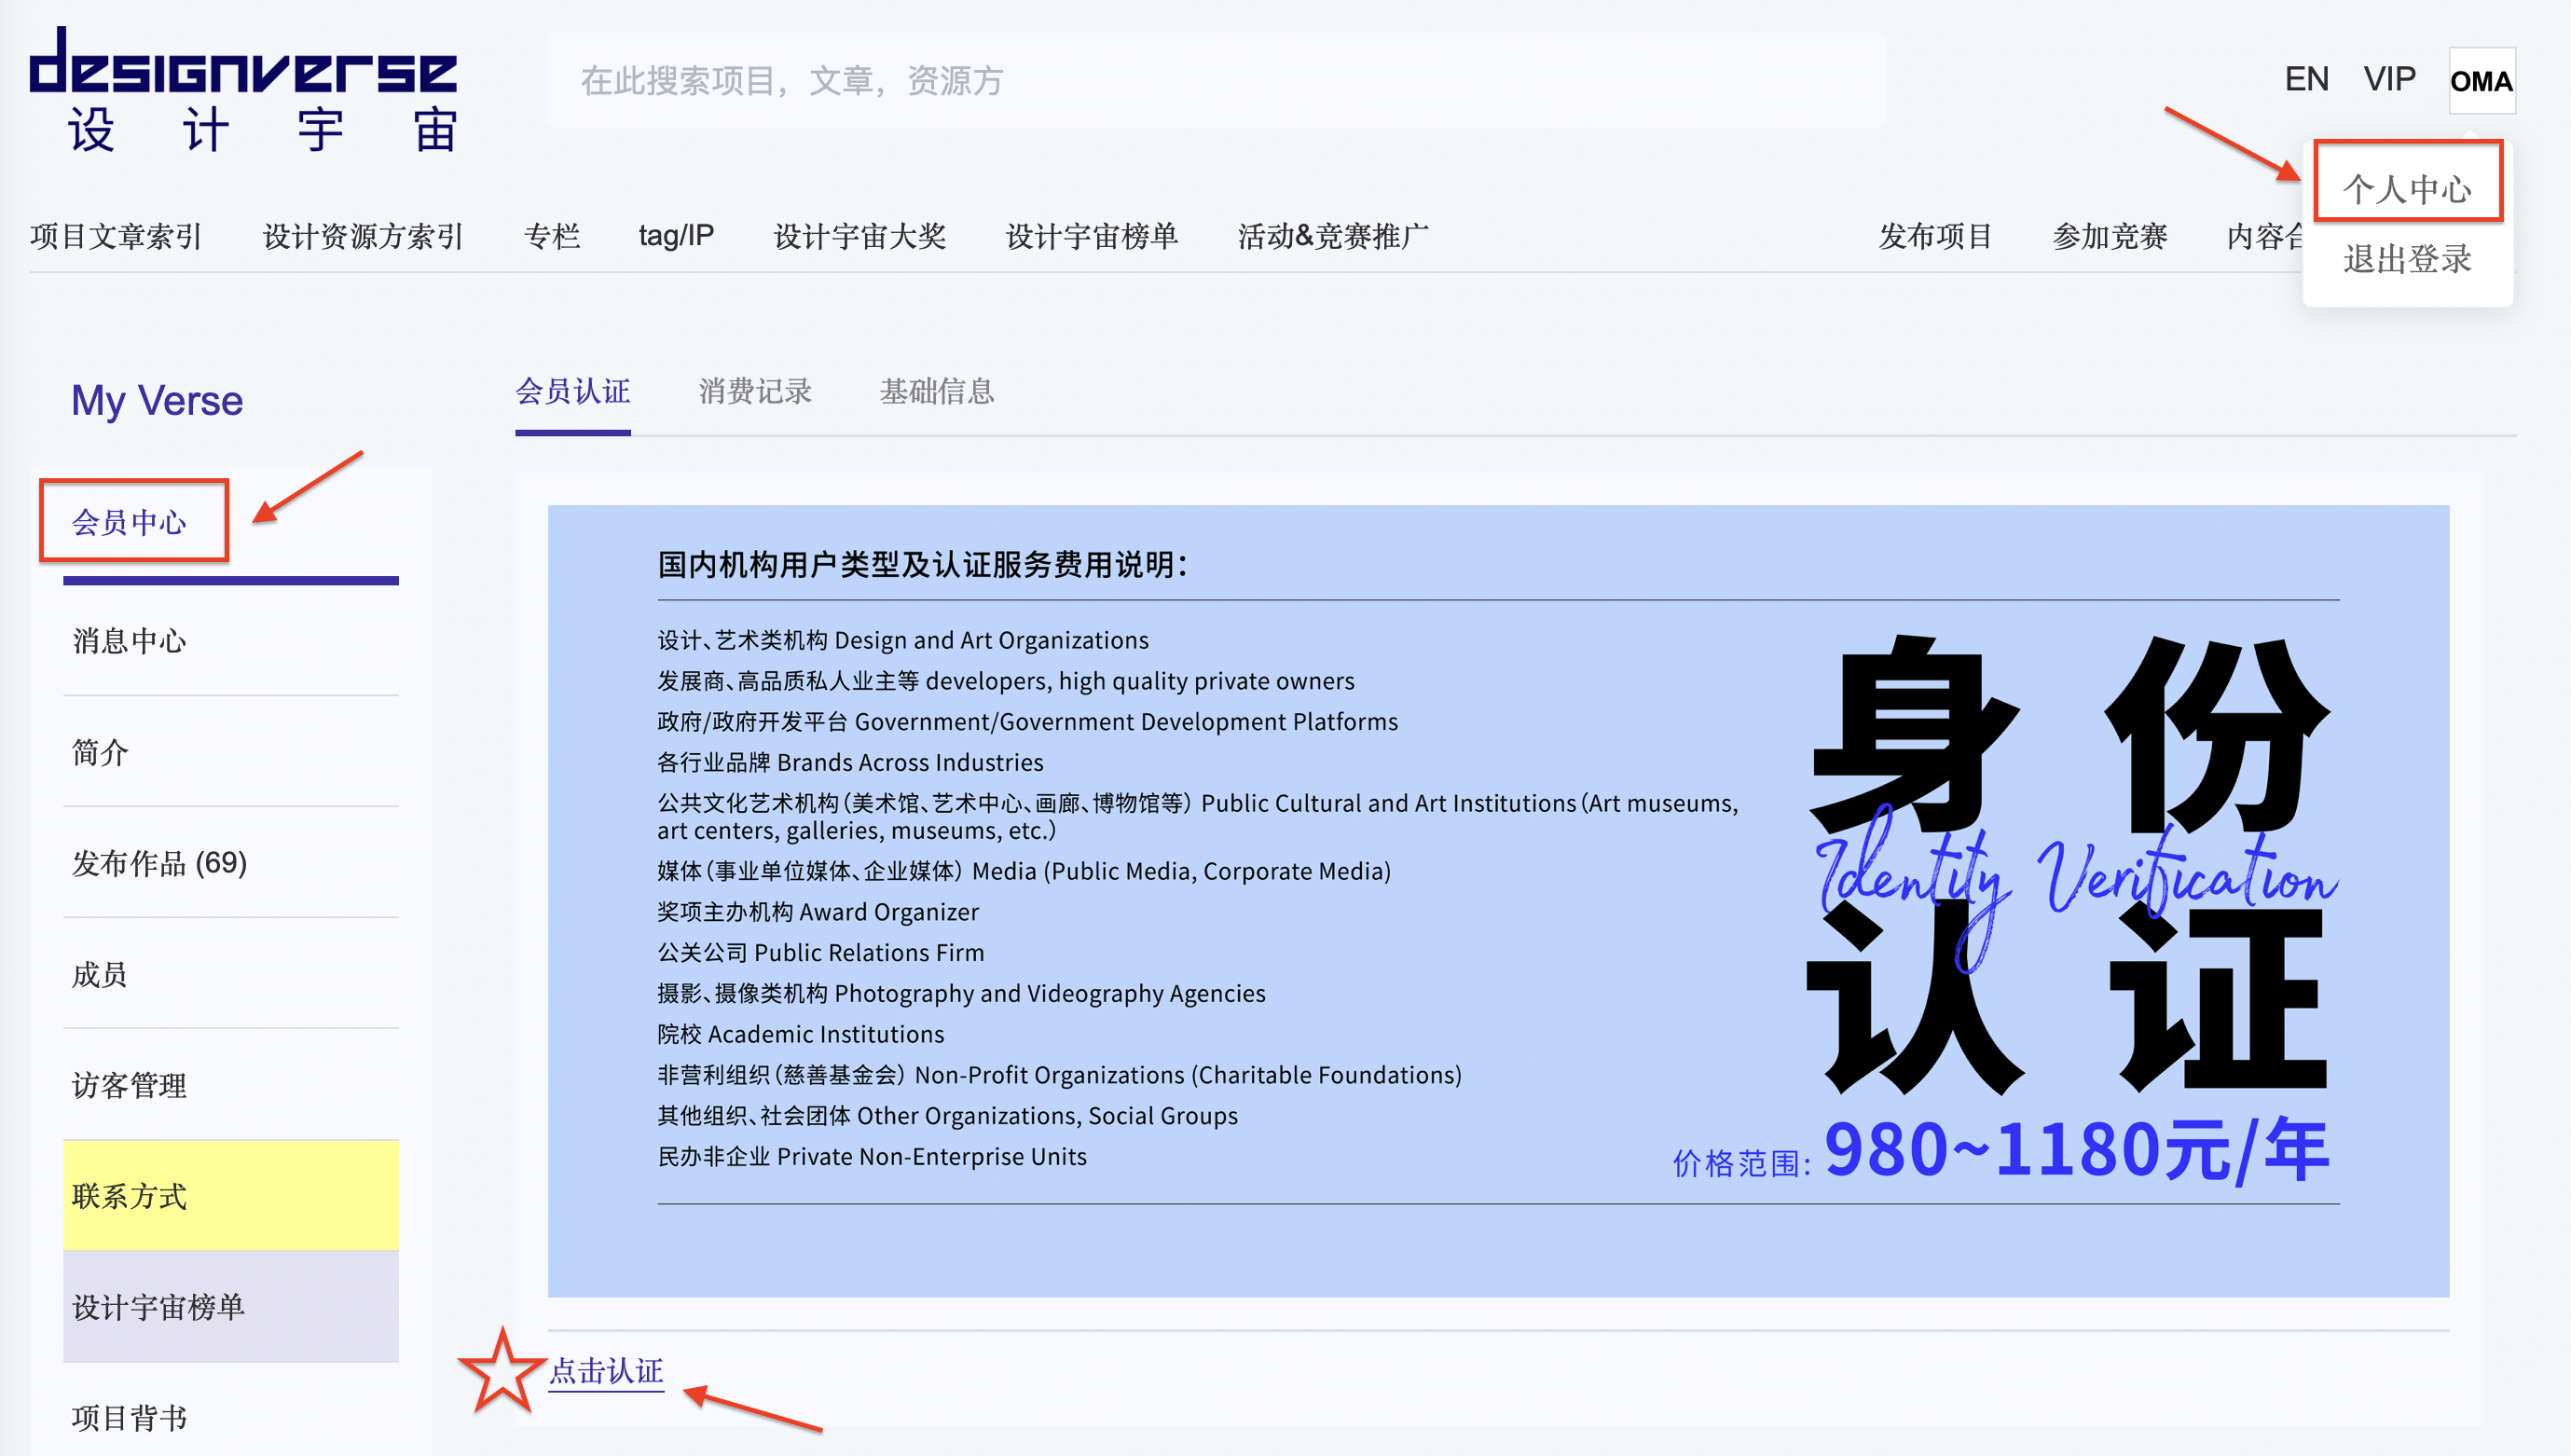Open the VIP page
Viewport: 2571px width, 1456px height.
pyautogui.click(x=2390, y=78)
